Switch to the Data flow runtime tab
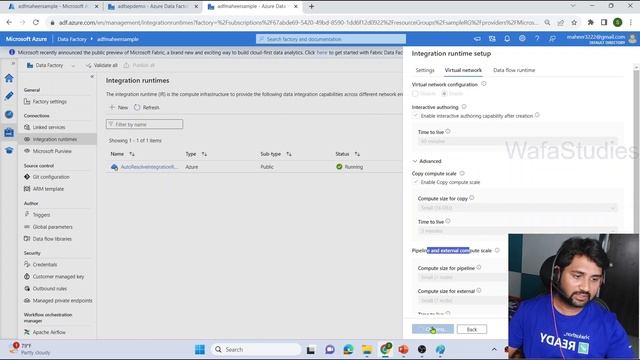The image size is (640, 360). (514, 70)
